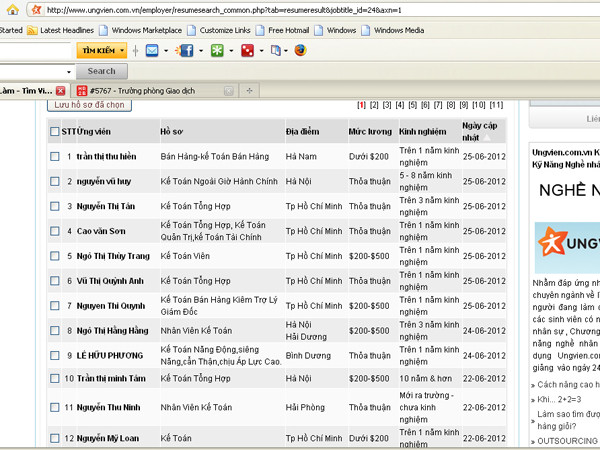Click the Facebook toolbar icon

click(185, 50)
